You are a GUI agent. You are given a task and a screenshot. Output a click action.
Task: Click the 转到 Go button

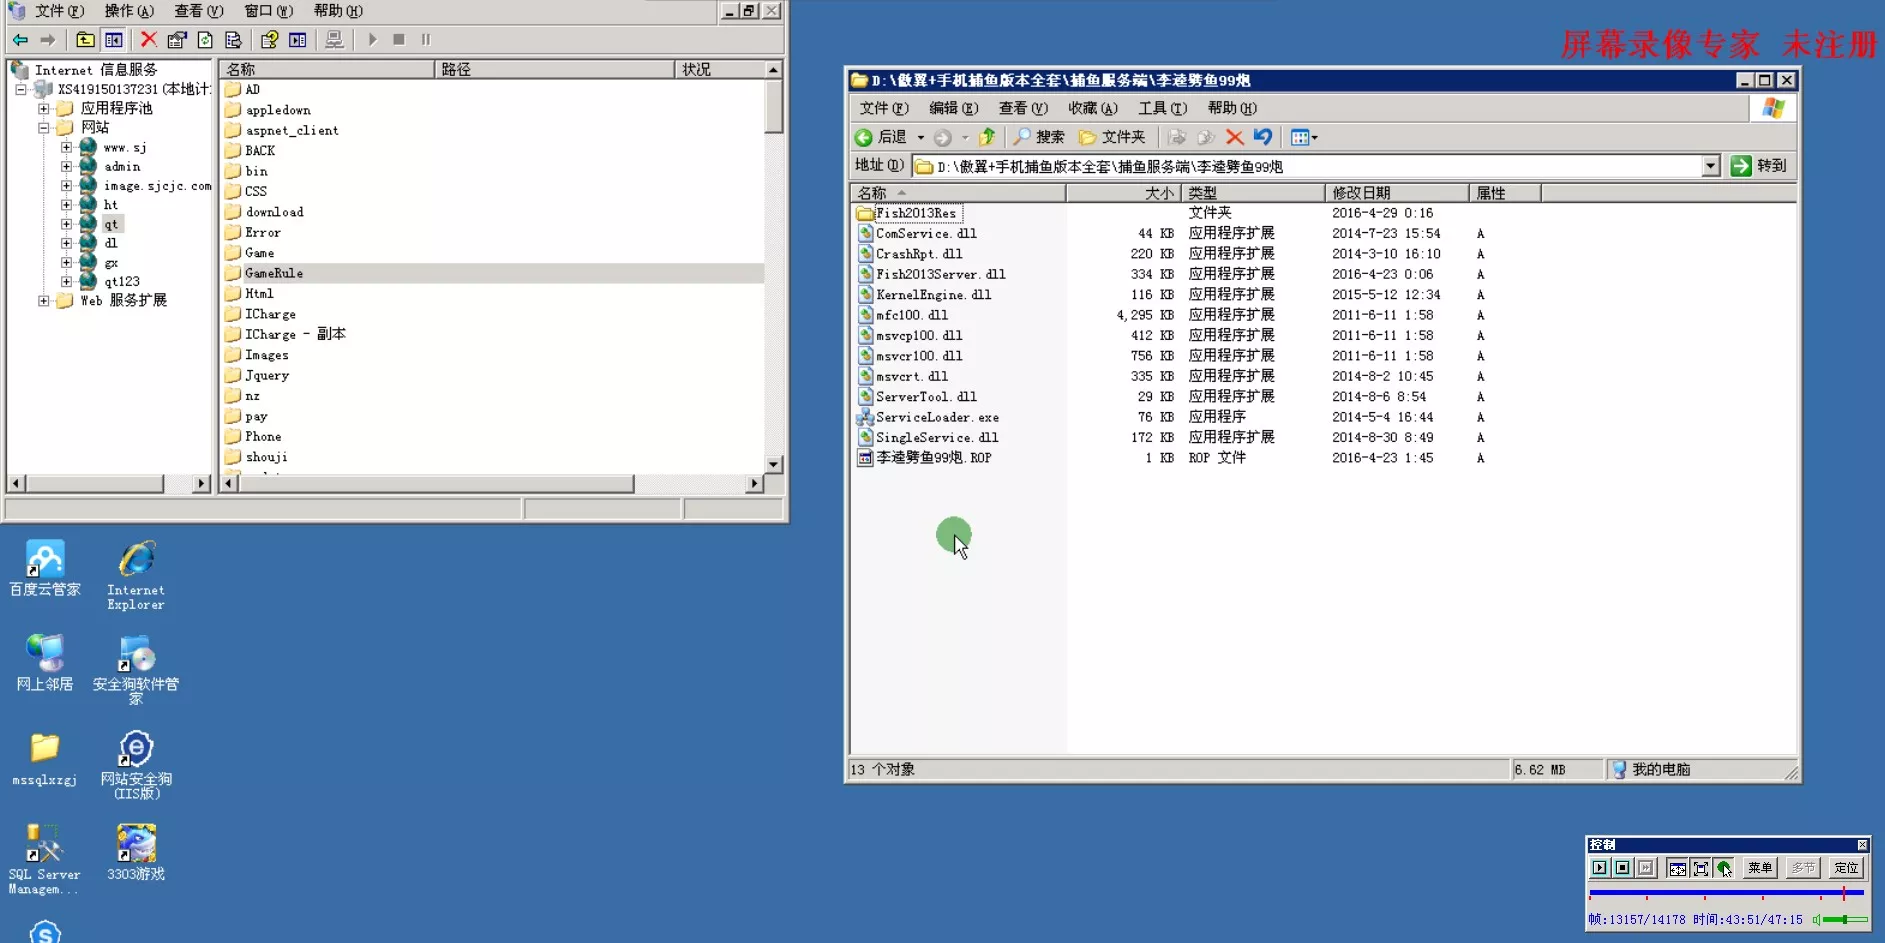(x=1759, y=166)
